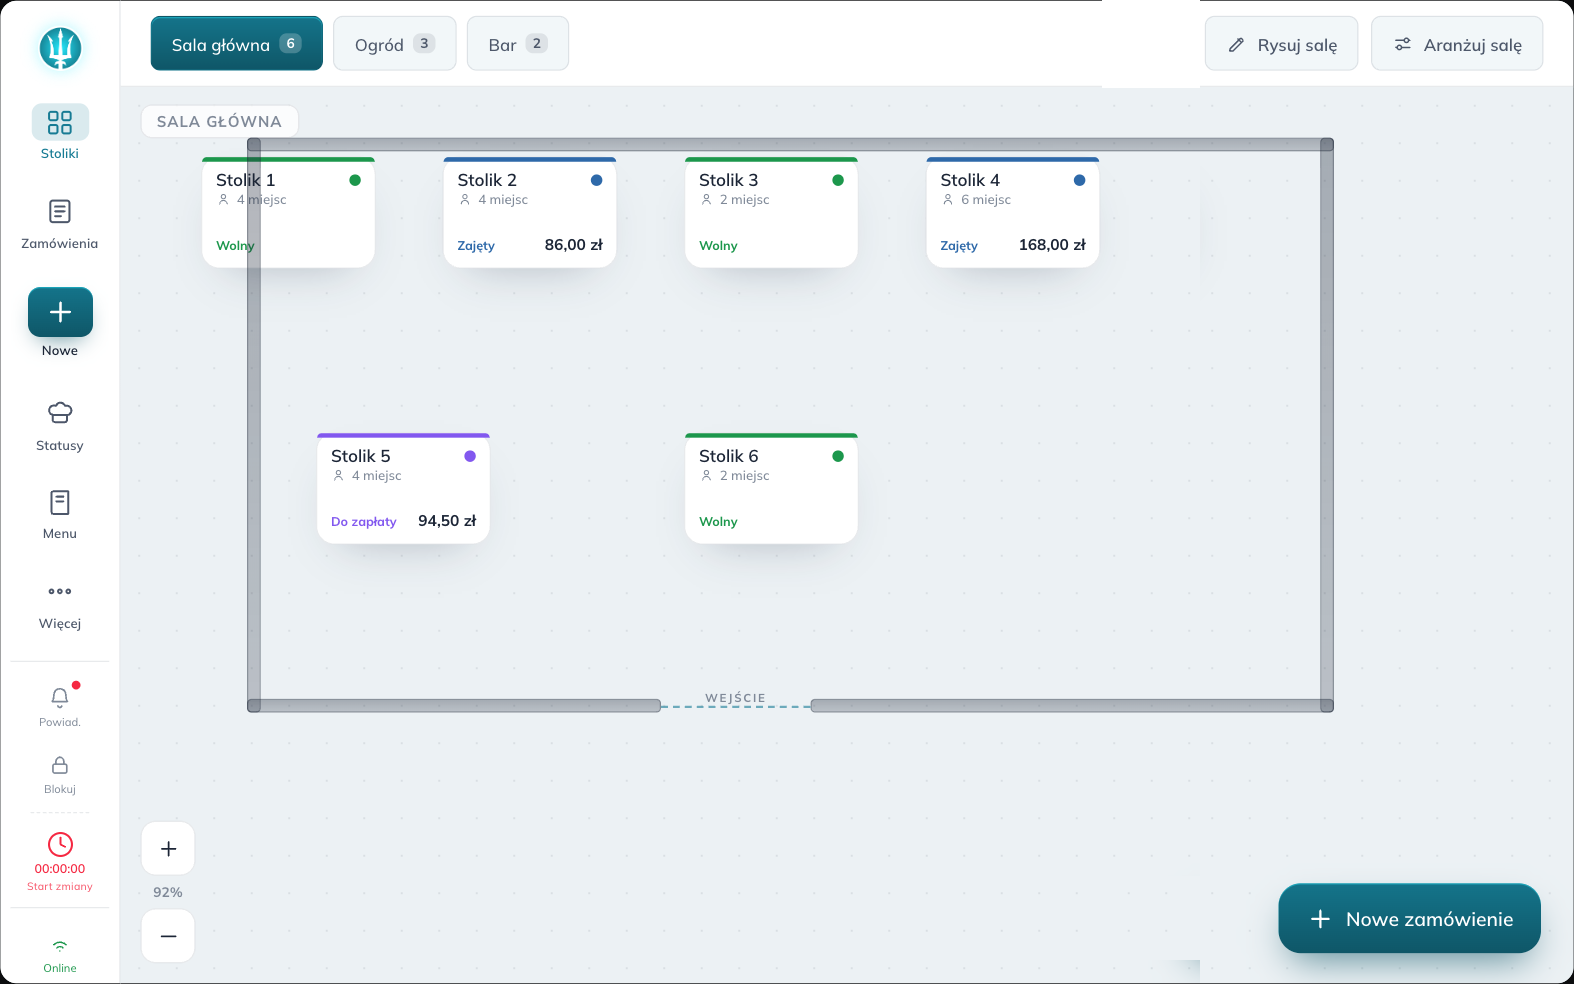Click the 92% zoom level value
This screenshot has height=984, width=1574.
[168, 892]
